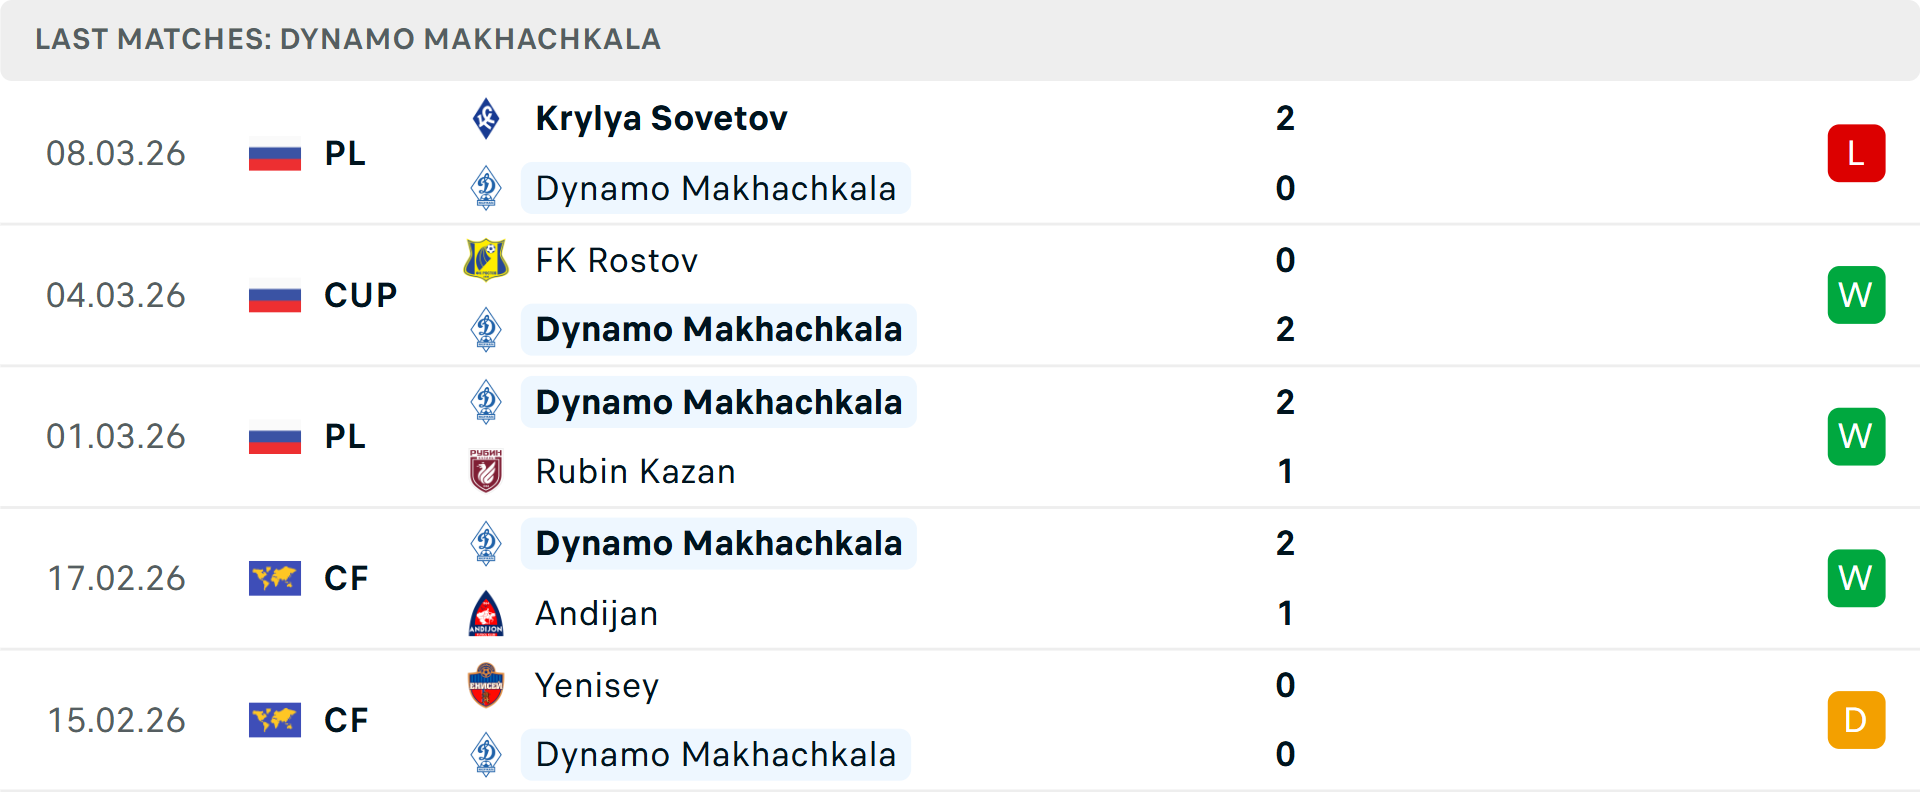Click the Krylya Sovetov club crest
The image size is (1920, 792).
[x=487, y=117]
